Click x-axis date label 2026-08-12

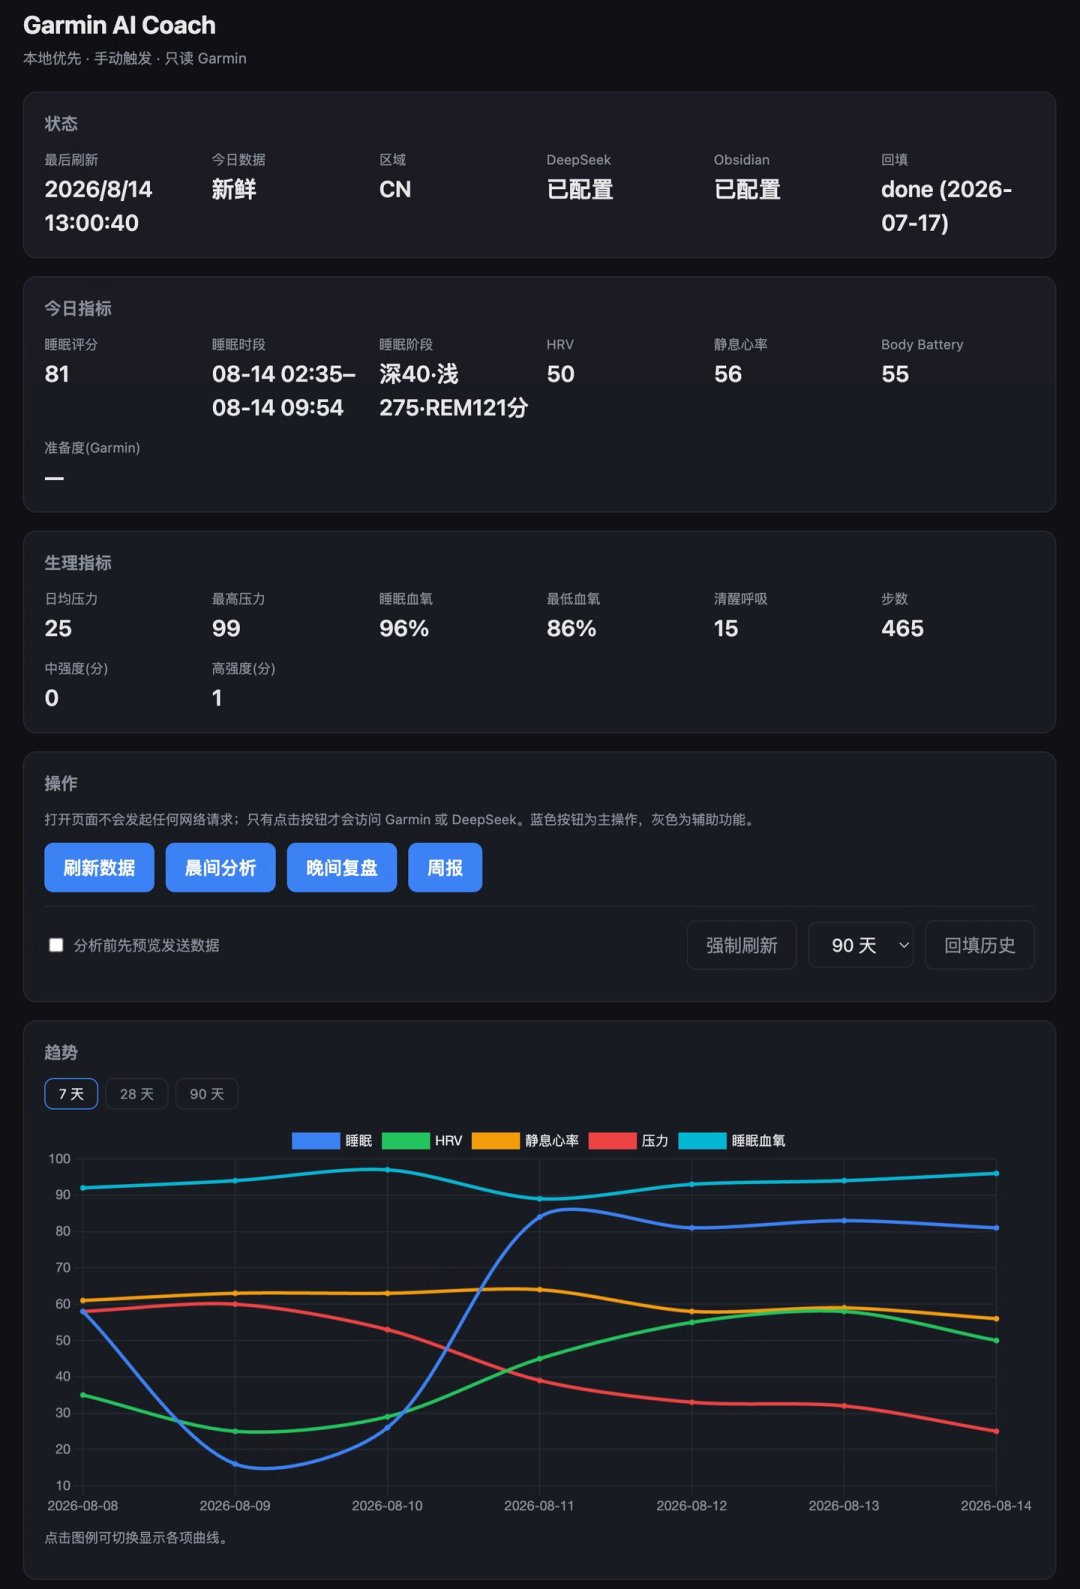[x=692, y=1506]
